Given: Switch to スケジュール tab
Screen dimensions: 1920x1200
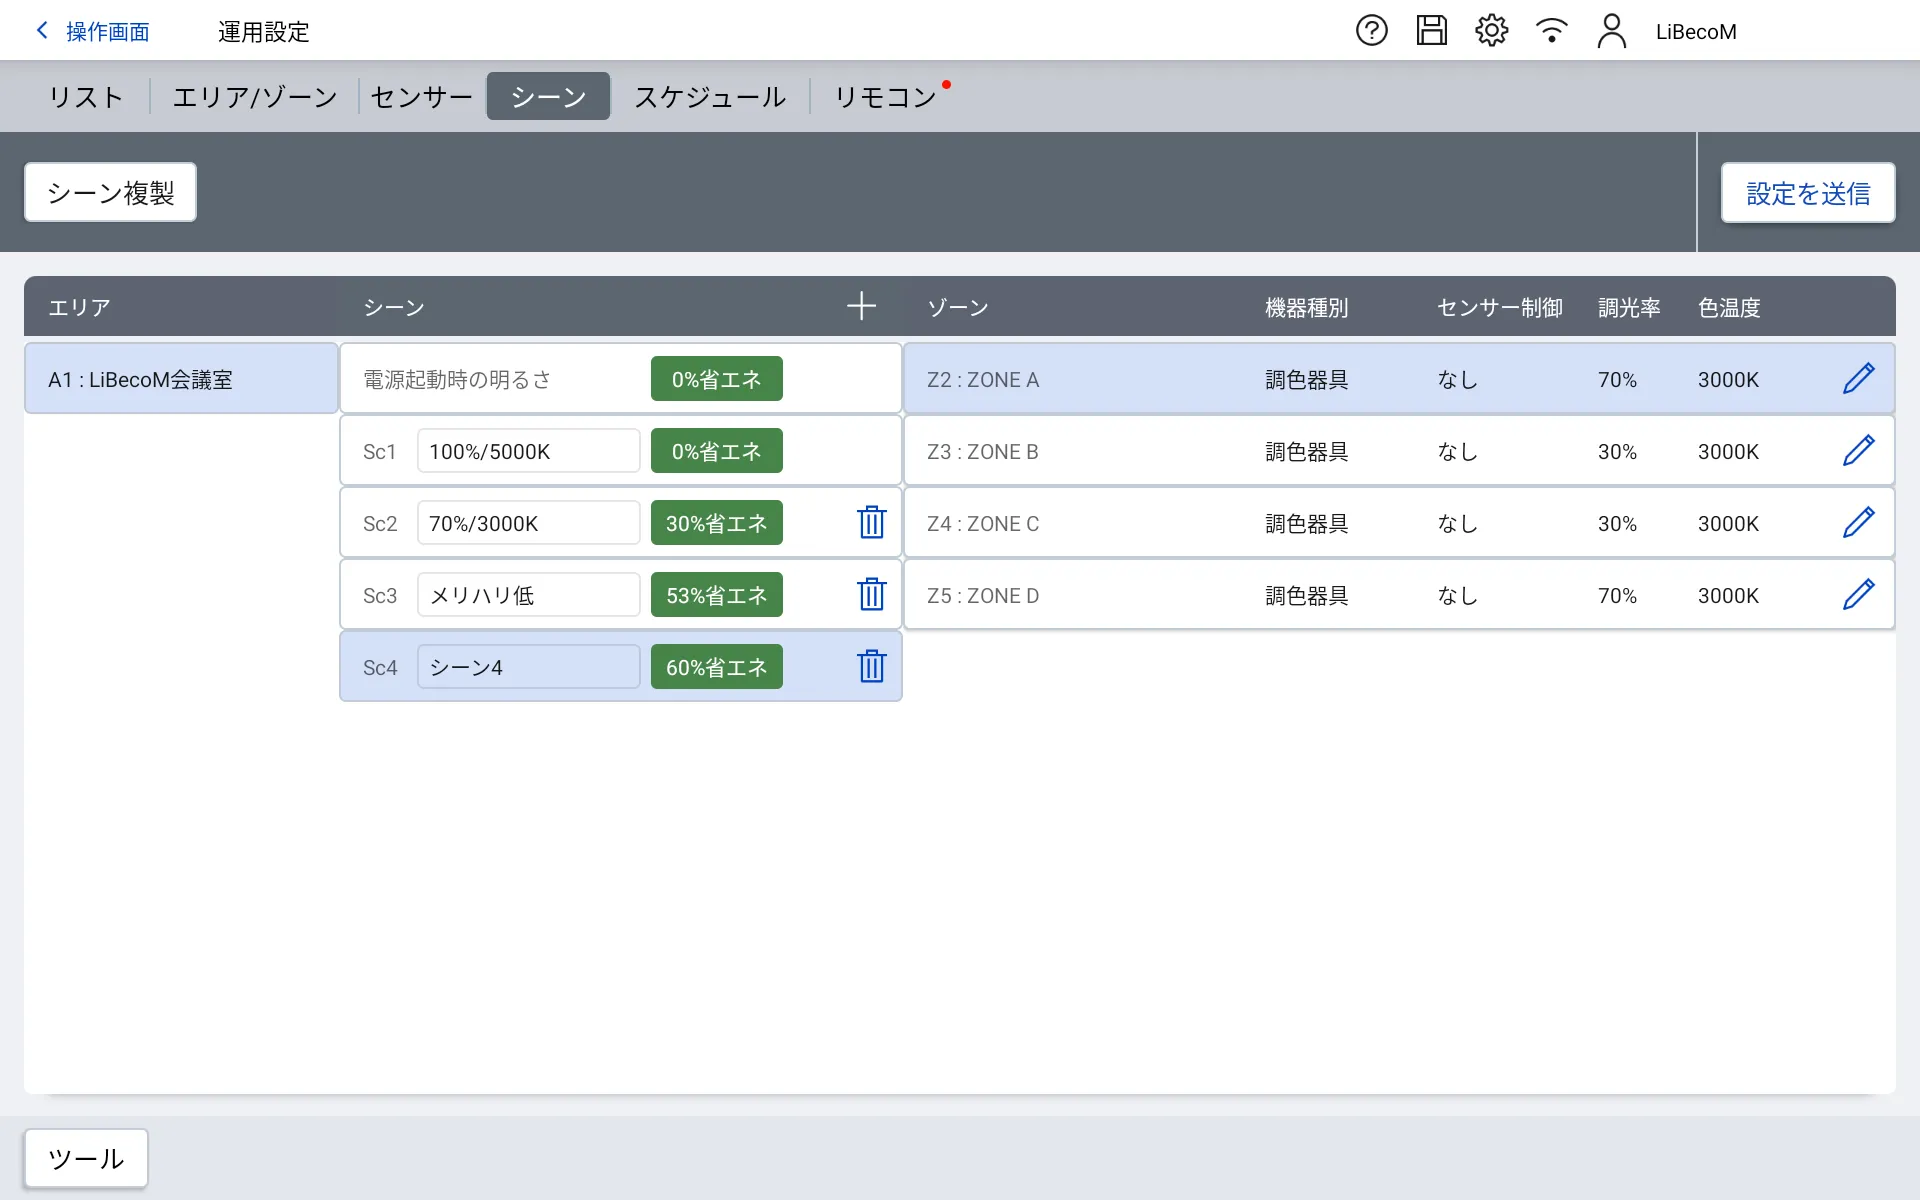Looking at the screenshot, I should (710, 97).
